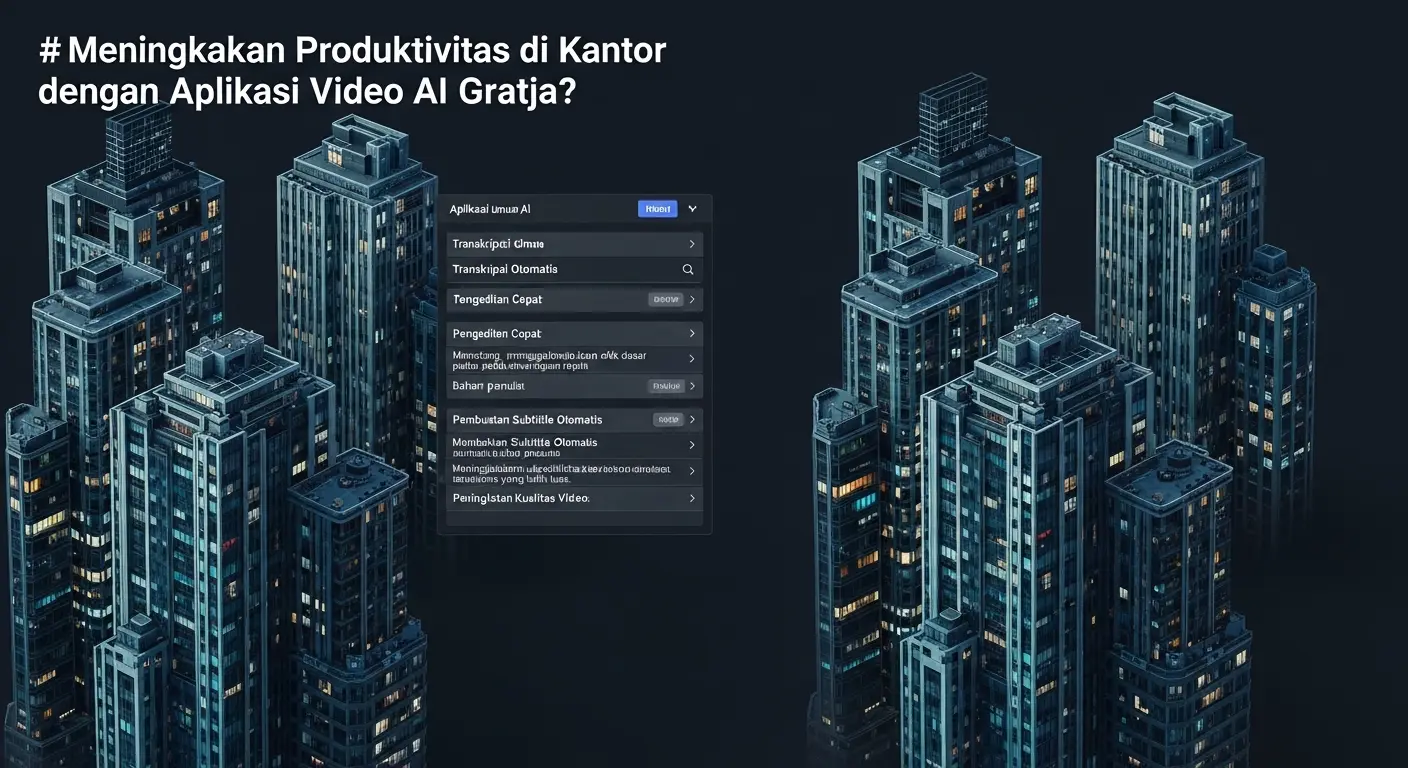1408x768 pixels.
Task: Open Transkripci Gmae using its arrow icon
Action: [x=692, y=243]
